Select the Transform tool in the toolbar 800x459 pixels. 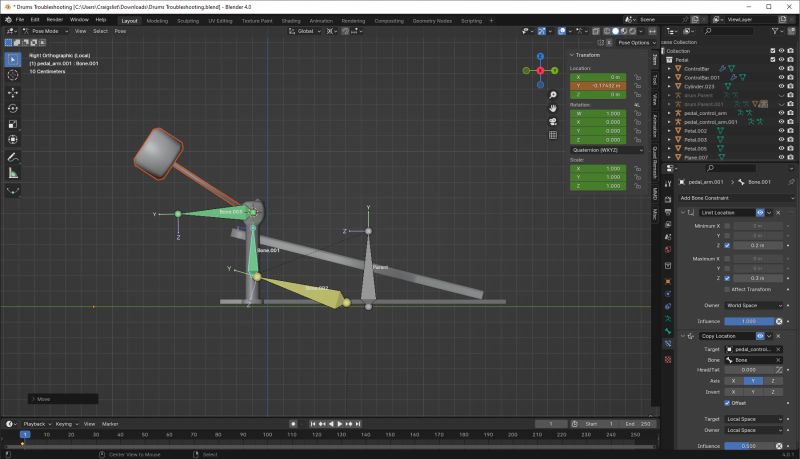13,139
